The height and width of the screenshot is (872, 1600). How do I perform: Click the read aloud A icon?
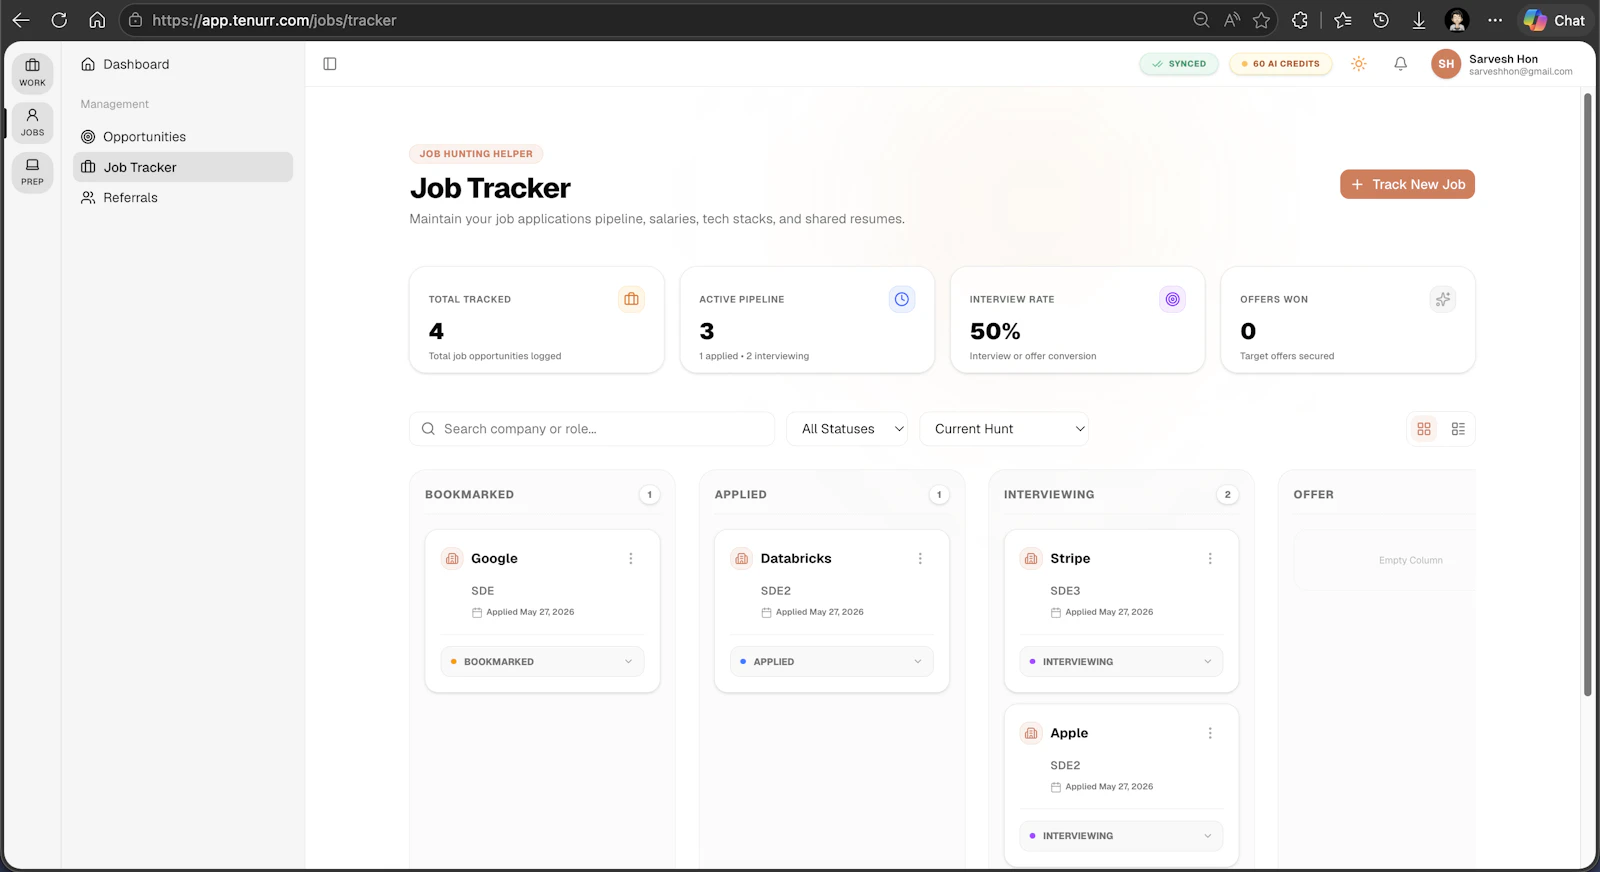point(1232,20)
